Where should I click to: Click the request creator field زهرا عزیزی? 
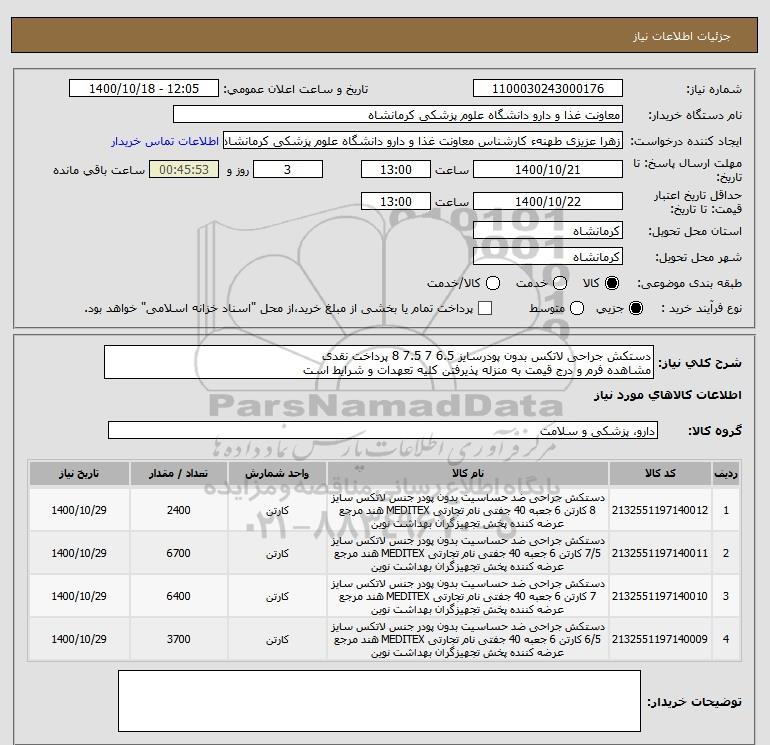[x=423, y=141]
